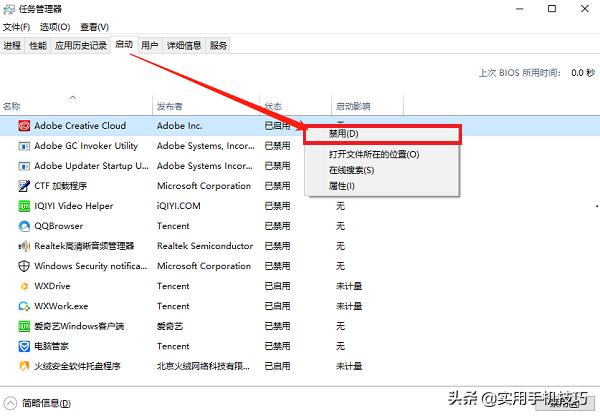
Task: Click the IQIYI Video Helper icon
Action: pyautogui.click(x=24, y=206)
